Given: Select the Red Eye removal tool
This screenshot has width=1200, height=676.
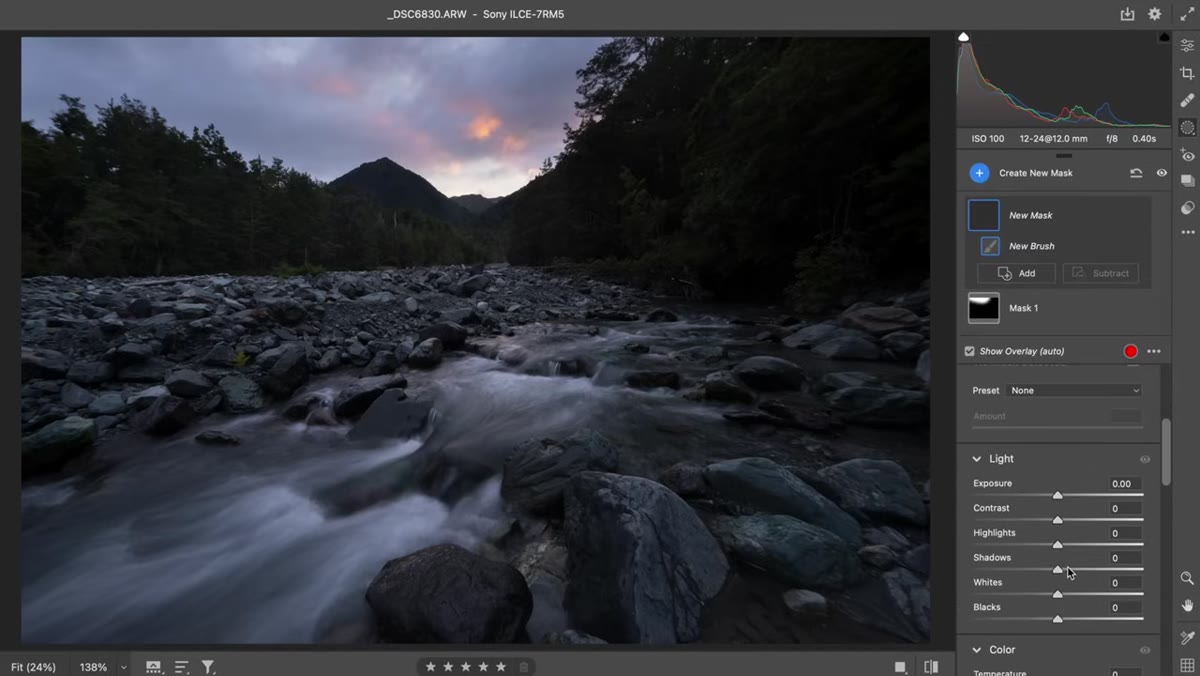Looking at the screenshot, I should 1187,155.
